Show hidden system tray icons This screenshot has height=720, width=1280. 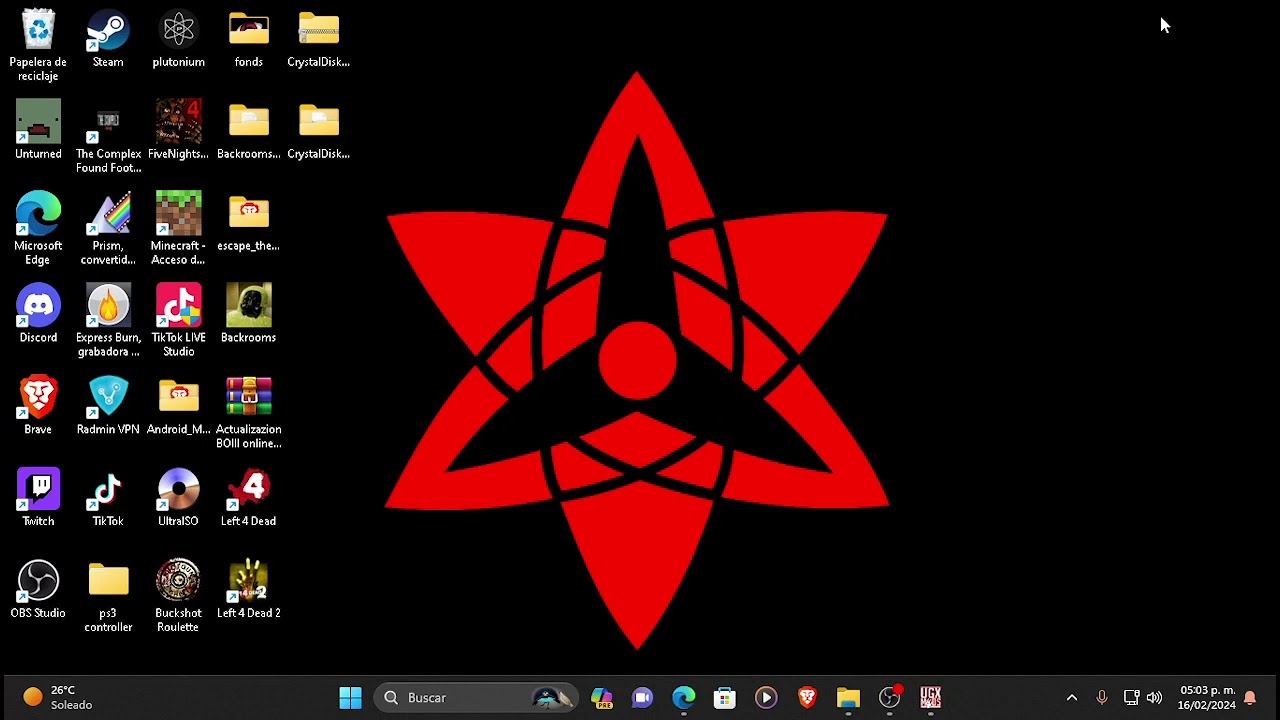click(1072, 698)
